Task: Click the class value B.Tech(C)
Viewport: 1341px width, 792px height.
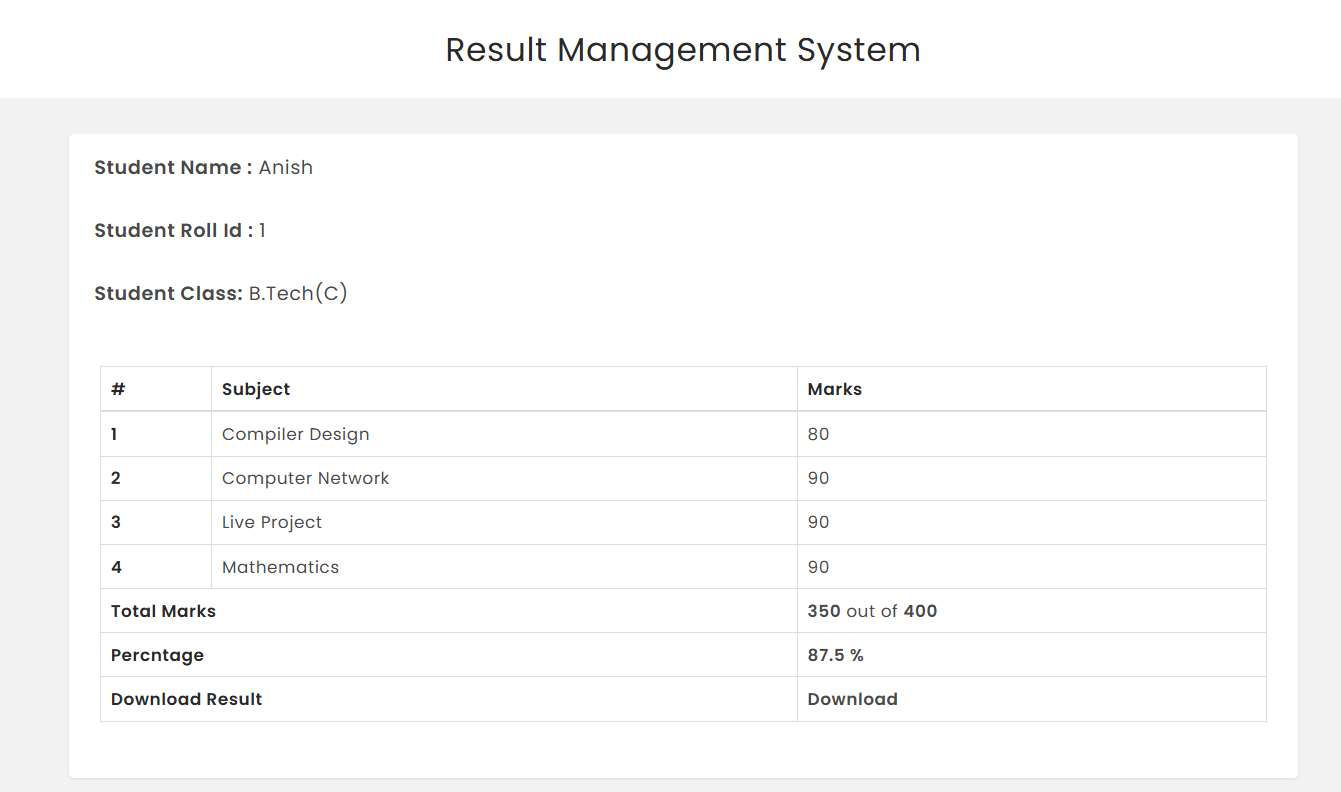Action: click(x=298, y=293)
